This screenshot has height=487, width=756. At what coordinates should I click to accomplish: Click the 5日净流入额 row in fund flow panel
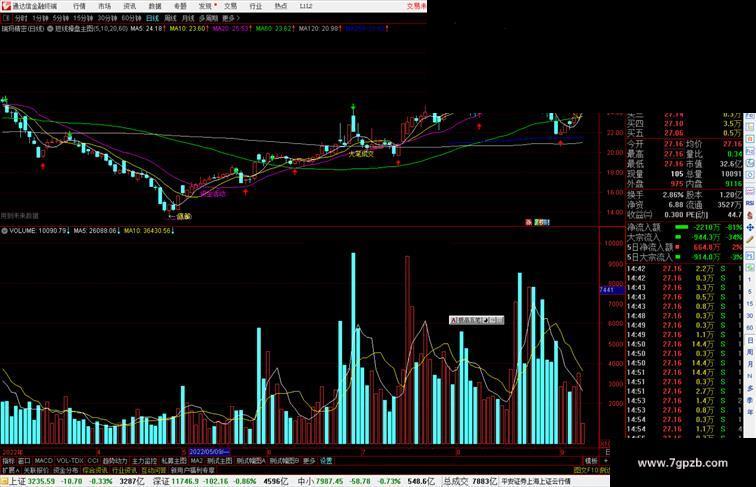pos(684,247)
